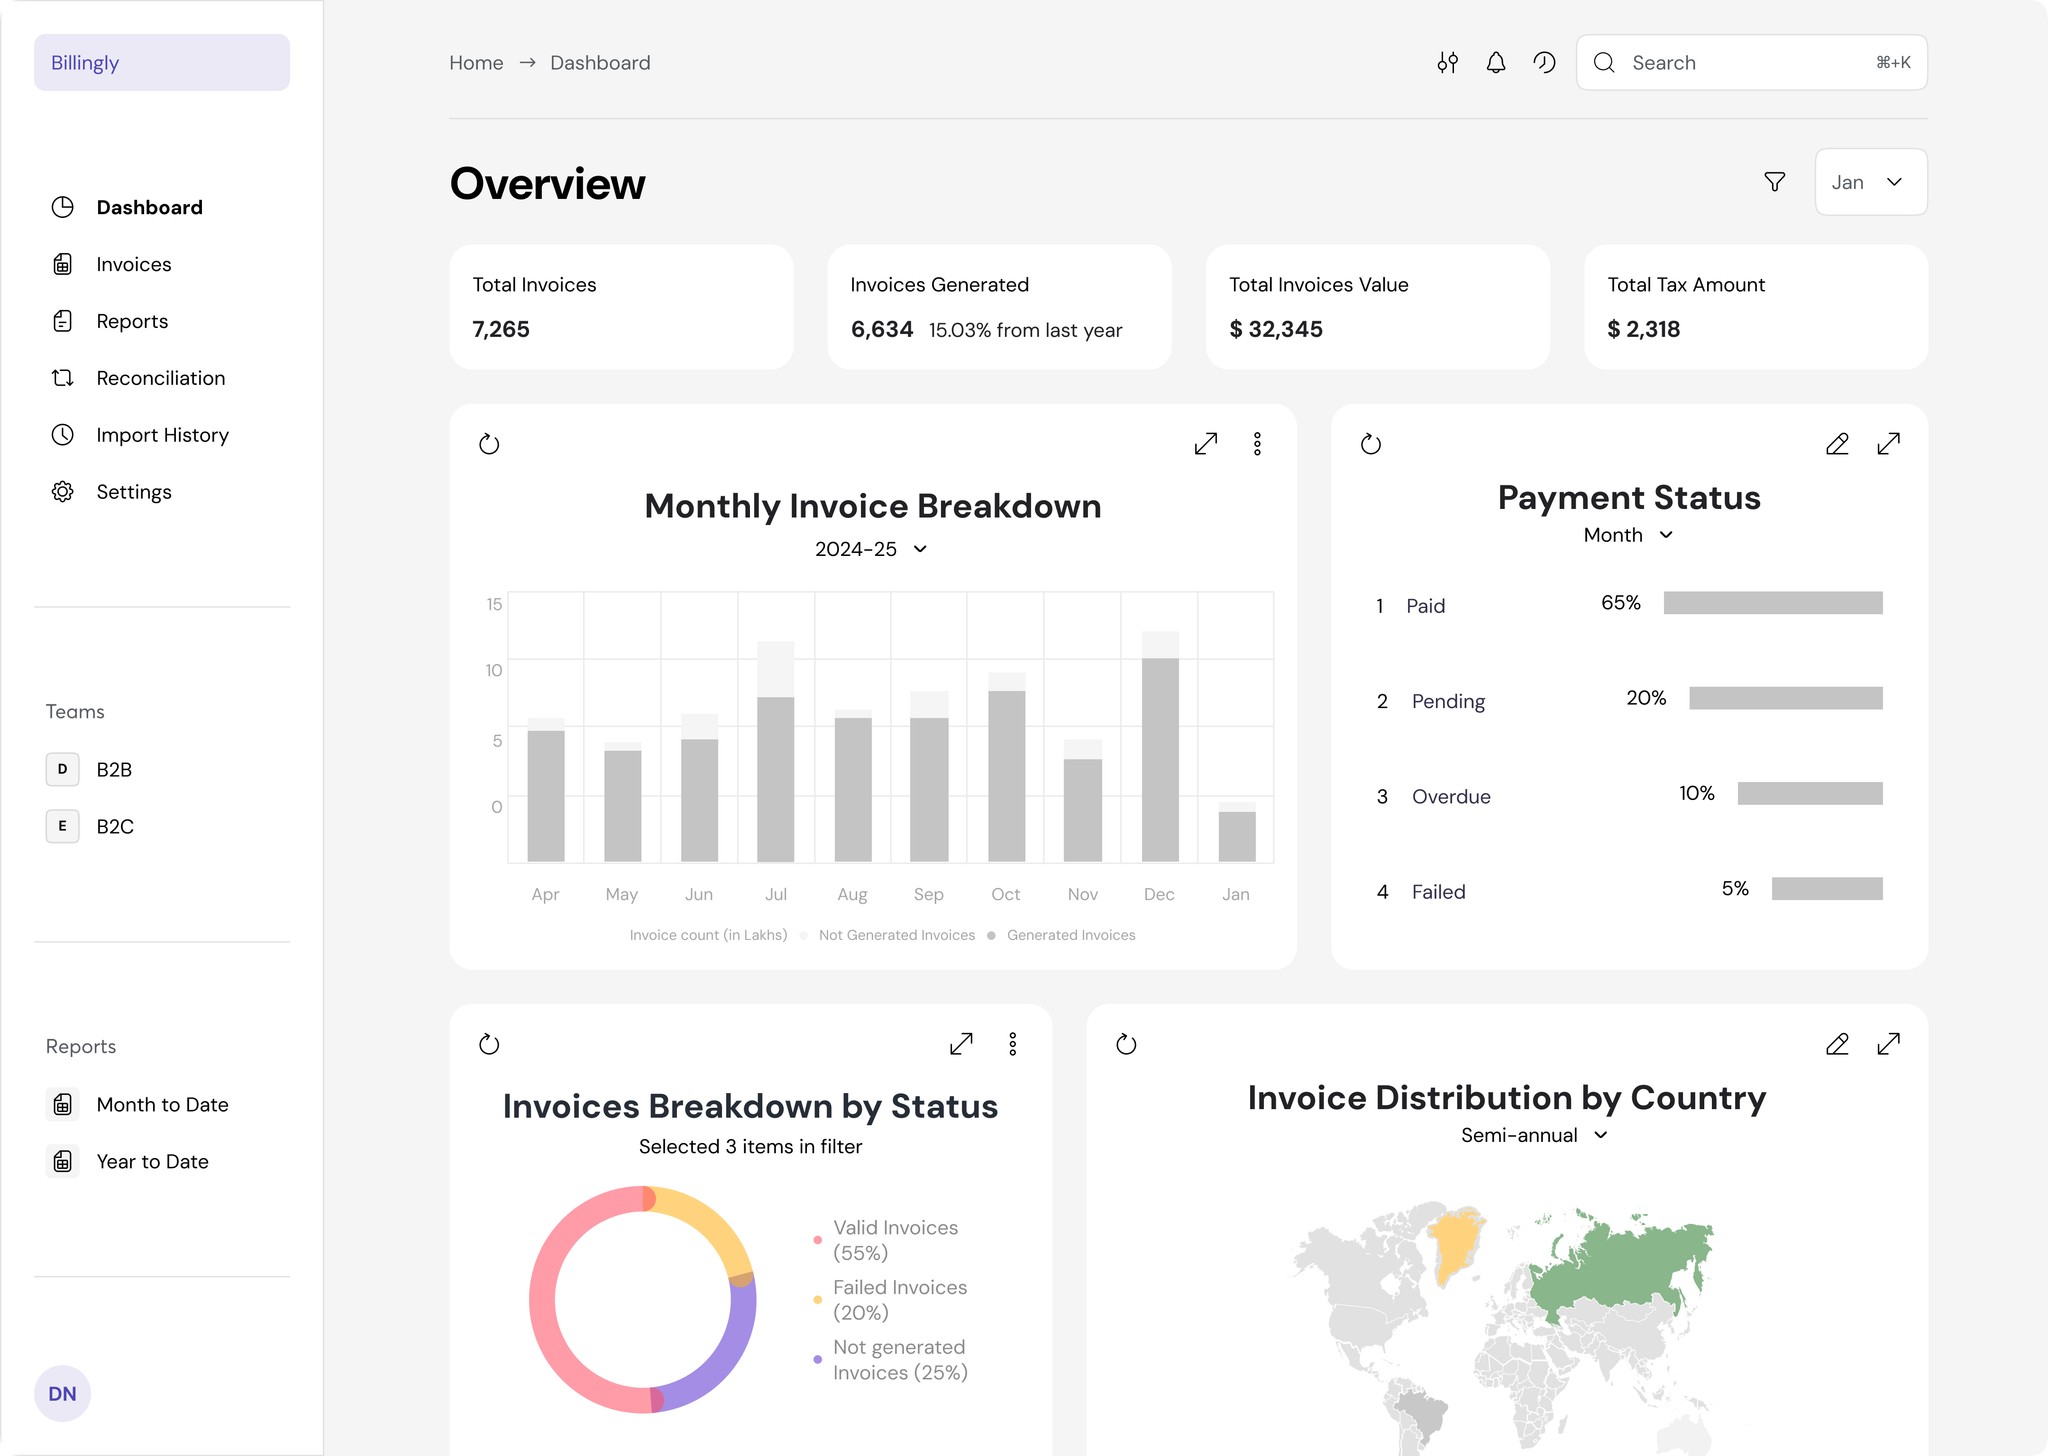Image resolution: width=2048 pixels, height=1456 pixels.
Task: Select the B2B team
Action: (x=113, y=769)
